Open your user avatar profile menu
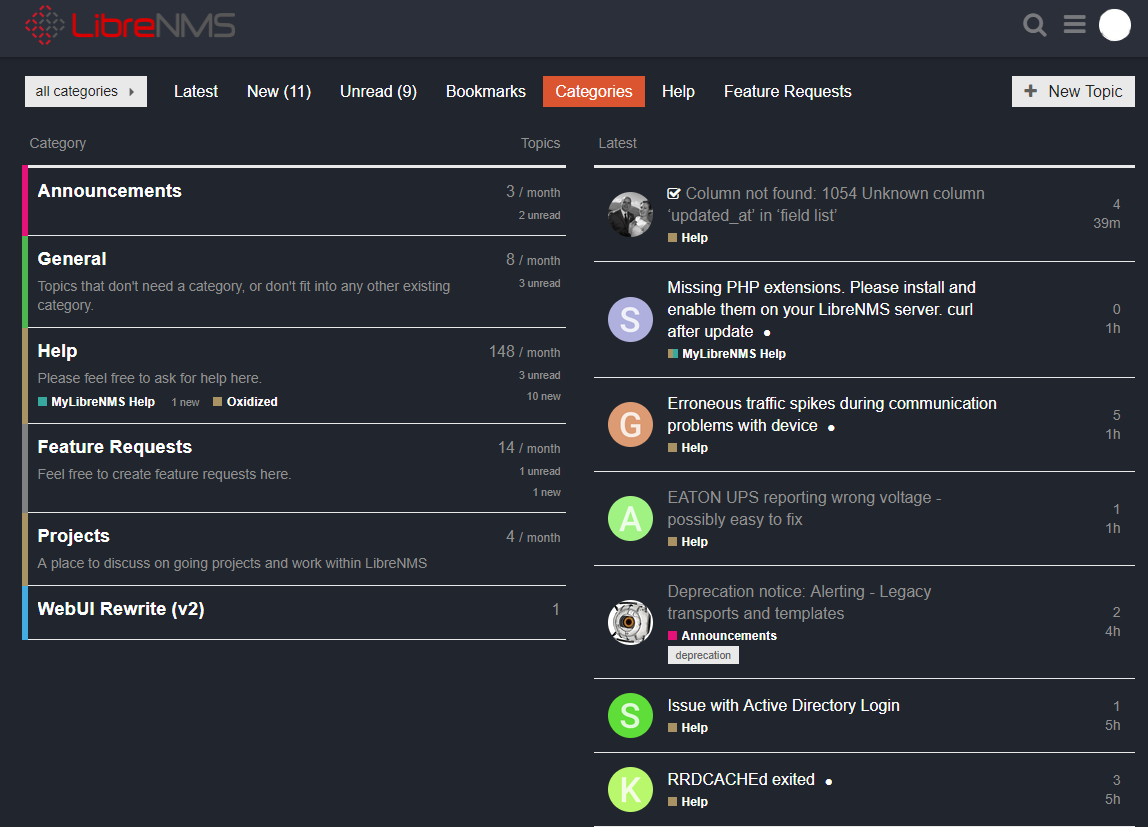Viewport: 1148px width, 827px height. coord(1114,25)
